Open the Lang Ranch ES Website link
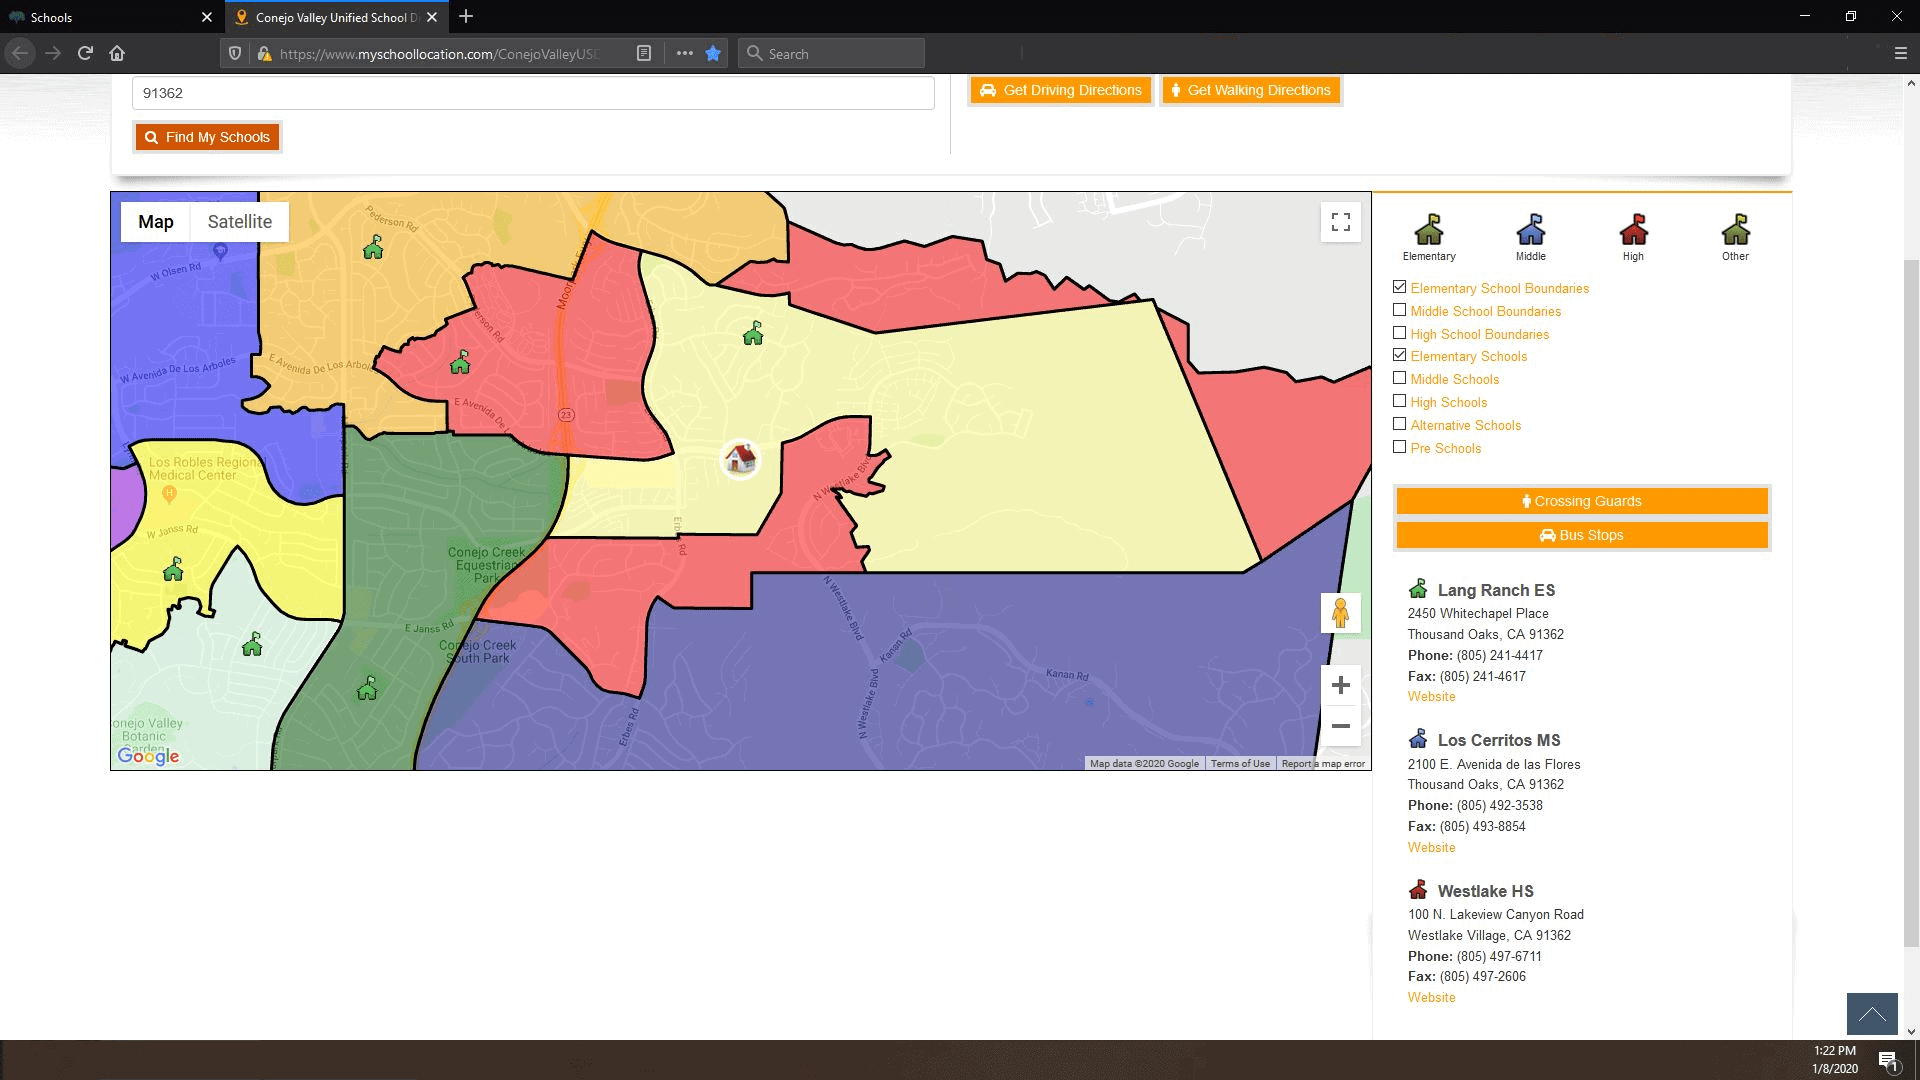The height and width of the screenshot is (1080, 1920). click(x=1431, y=697)
